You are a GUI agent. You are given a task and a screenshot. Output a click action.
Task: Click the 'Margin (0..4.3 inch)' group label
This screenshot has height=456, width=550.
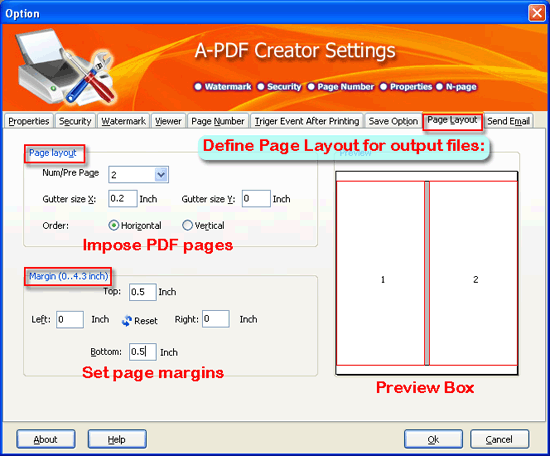pyautogui.click(x=68, y=276)
